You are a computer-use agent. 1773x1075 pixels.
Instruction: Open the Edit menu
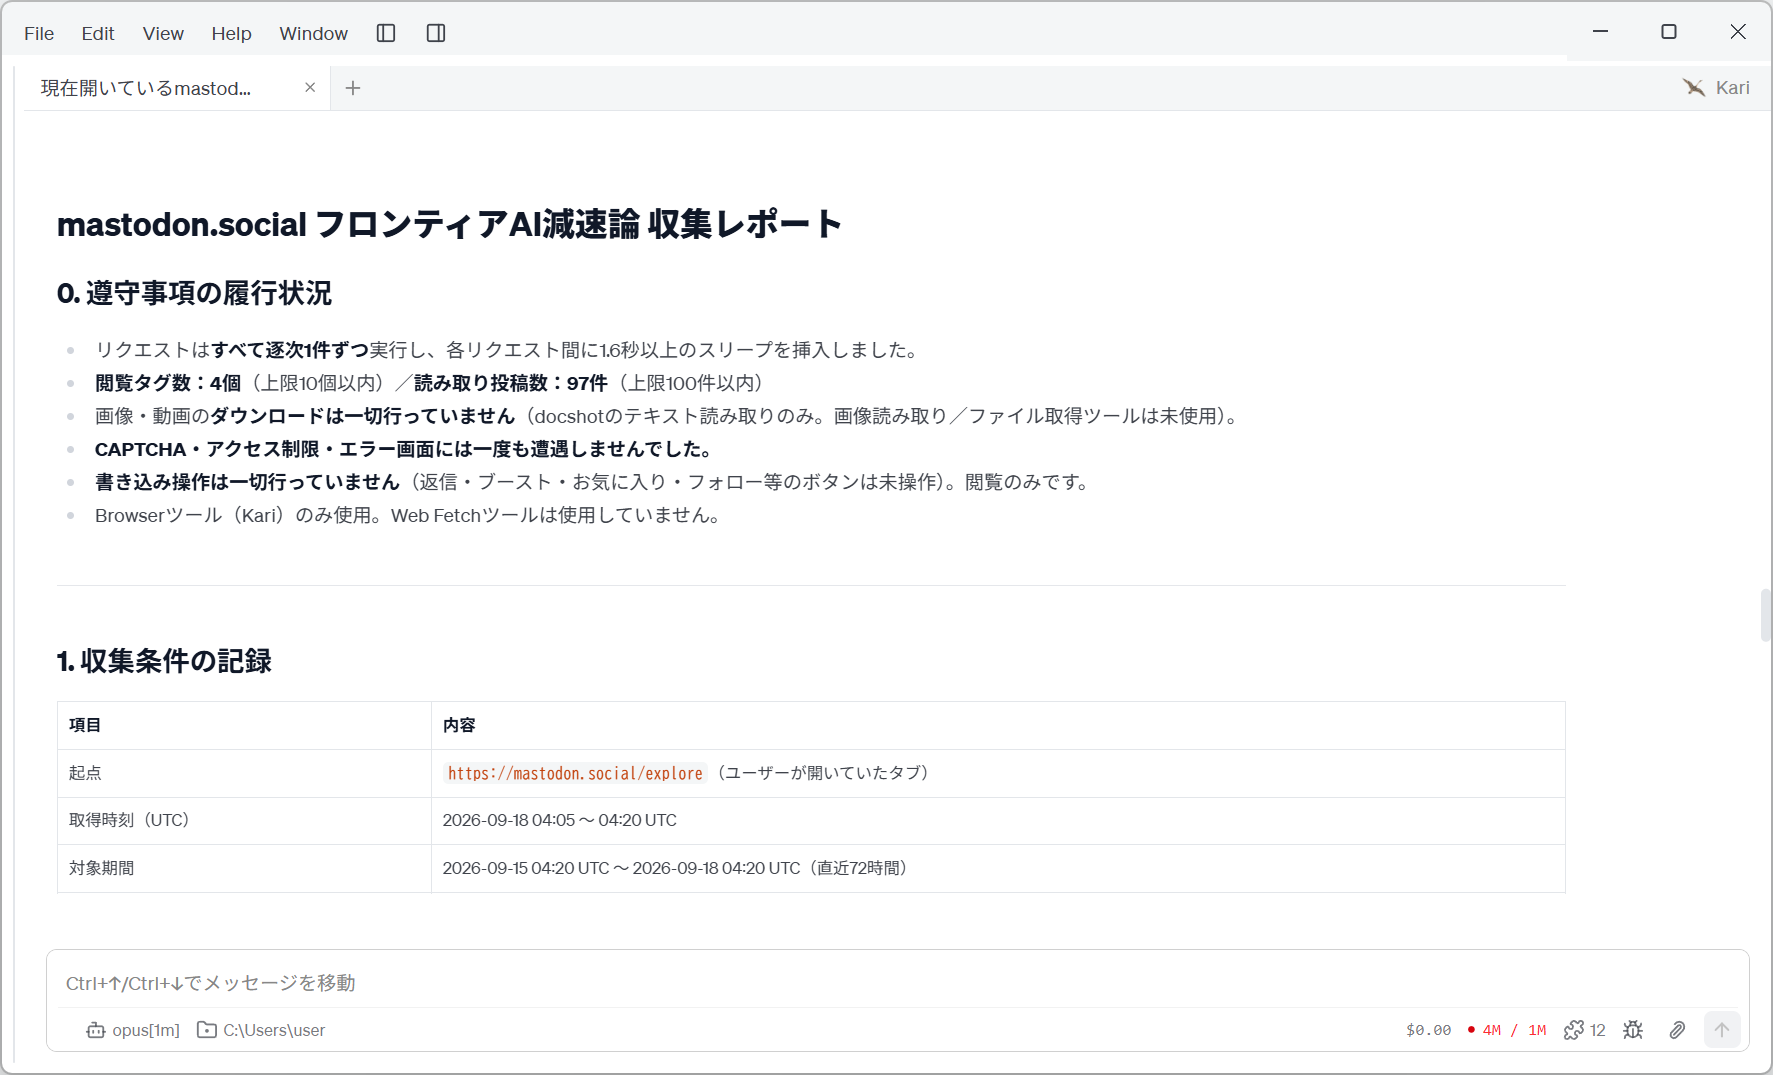coord(98,33)
